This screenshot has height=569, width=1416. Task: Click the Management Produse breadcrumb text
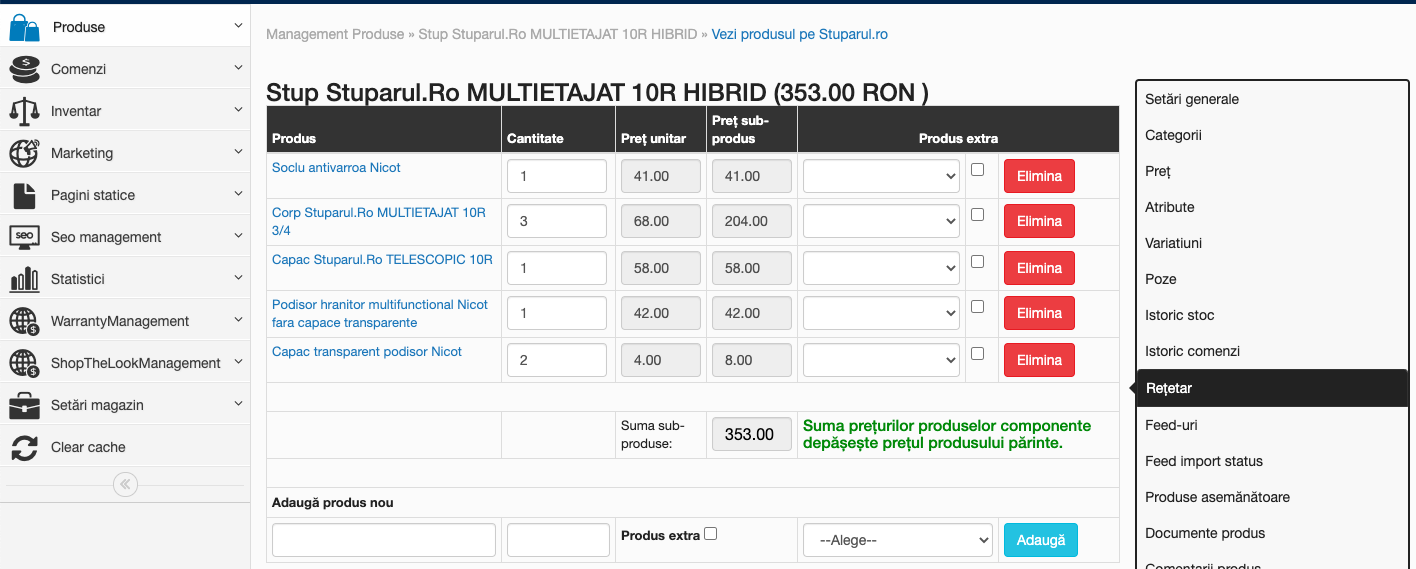click(335, 34)
